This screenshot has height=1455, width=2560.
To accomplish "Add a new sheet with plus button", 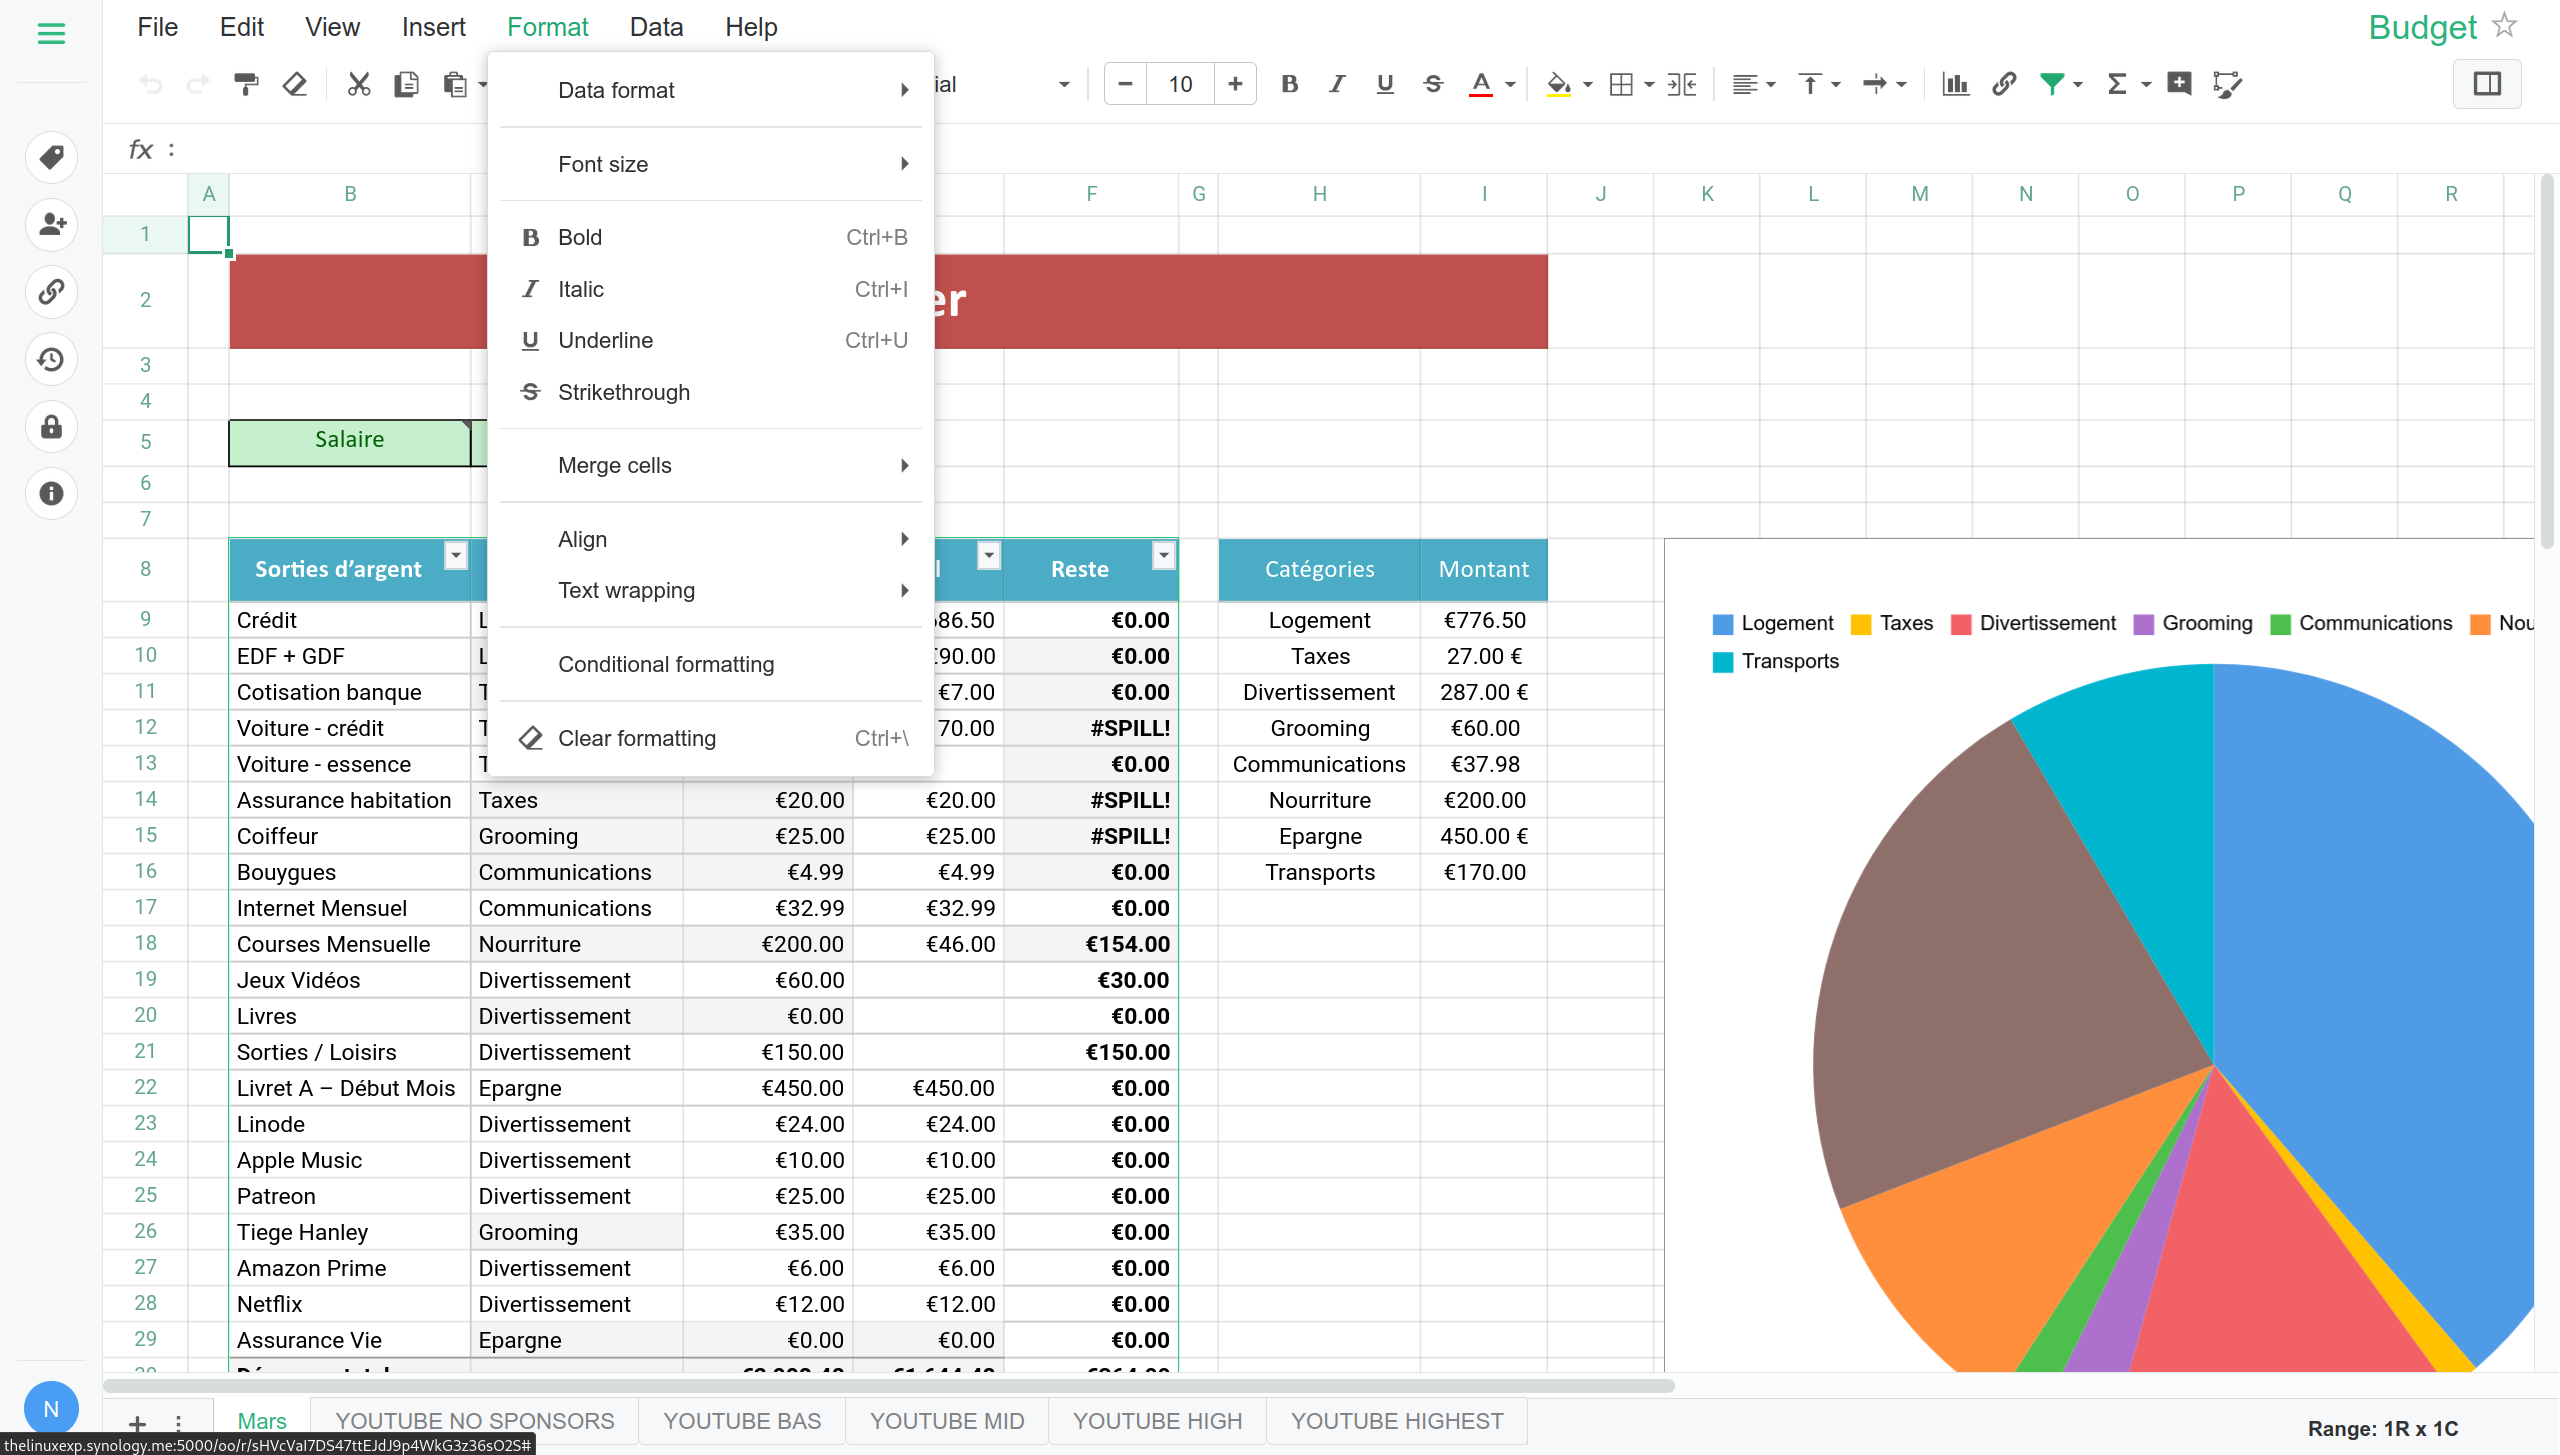I will pyautogui.click(x=137, y=1423).
